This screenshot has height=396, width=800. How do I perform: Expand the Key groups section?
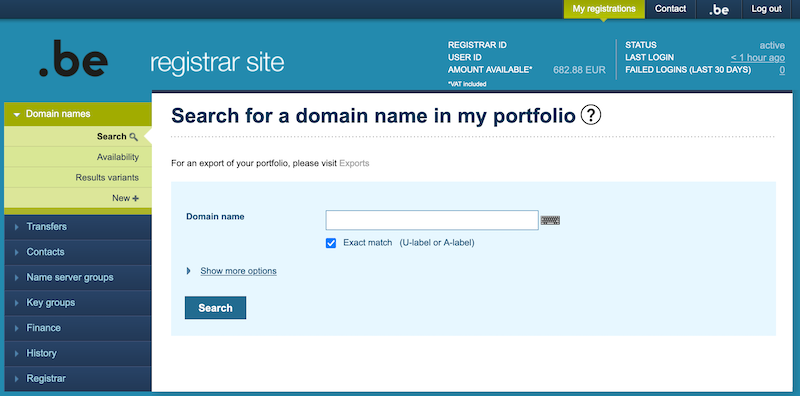(x=78, y=303)
